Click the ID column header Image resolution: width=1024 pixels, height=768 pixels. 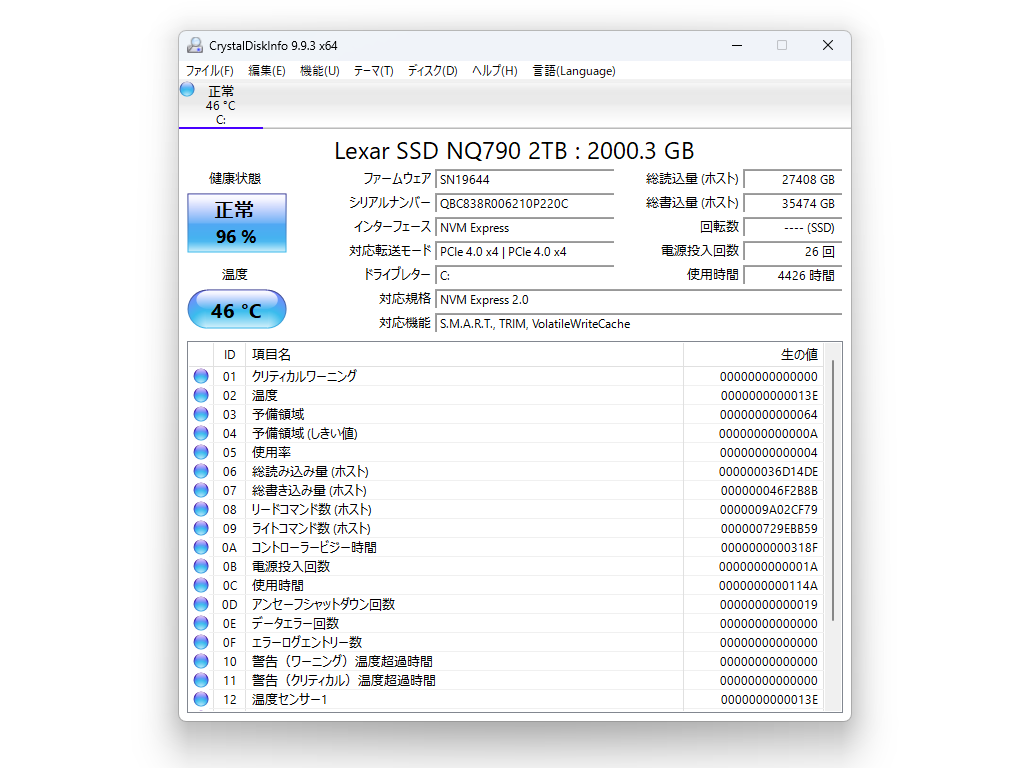coord(229,355)
